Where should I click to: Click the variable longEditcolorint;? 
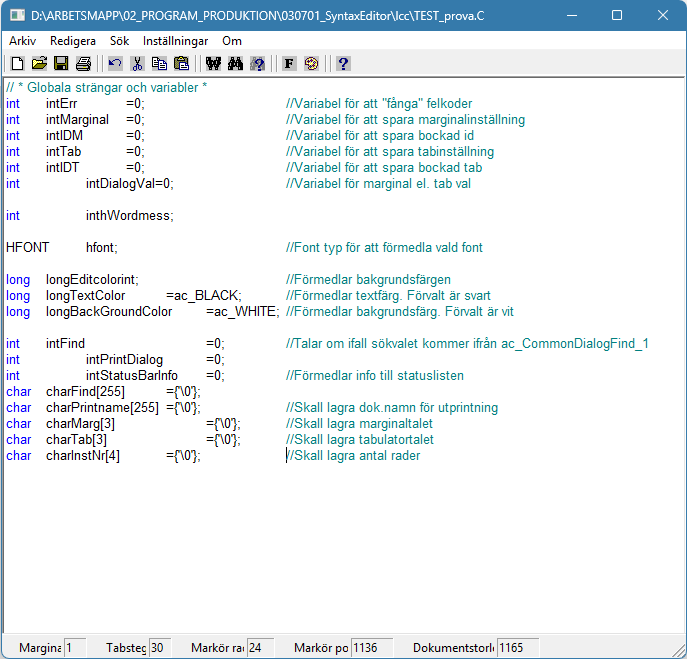(92, 280)
